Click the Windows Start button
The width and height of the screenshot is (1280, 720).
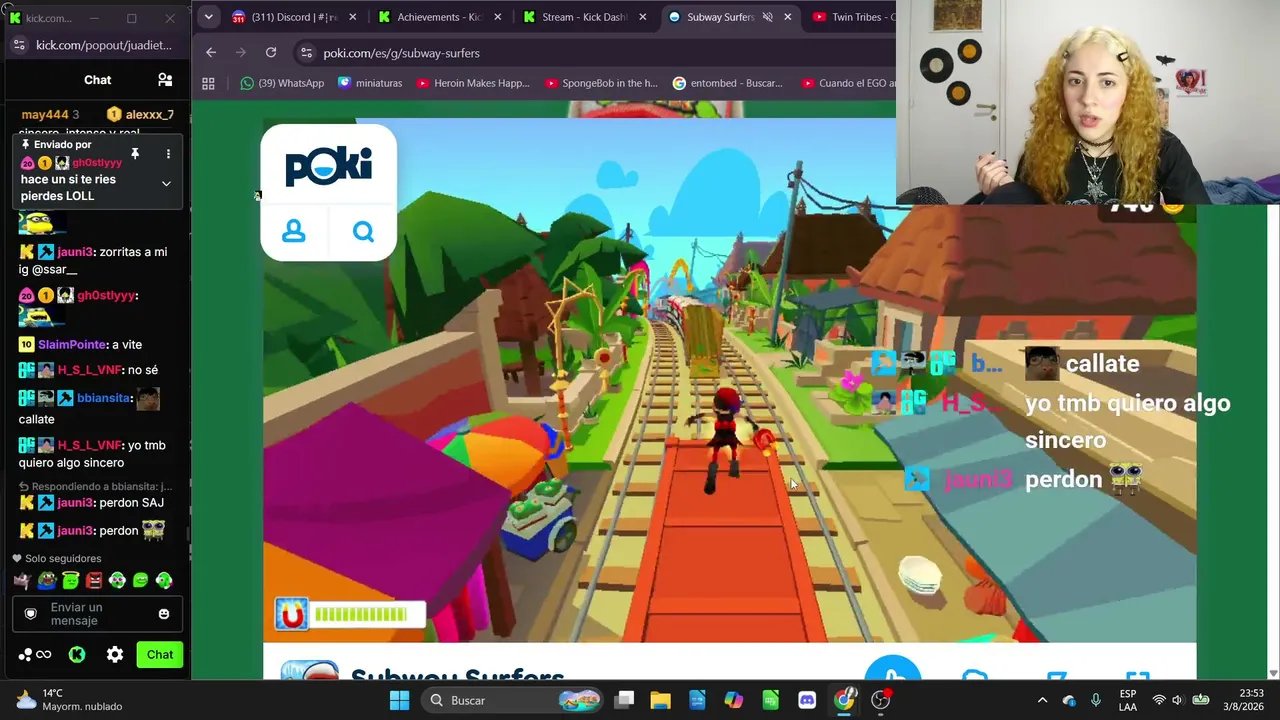[x=399, y=700]
